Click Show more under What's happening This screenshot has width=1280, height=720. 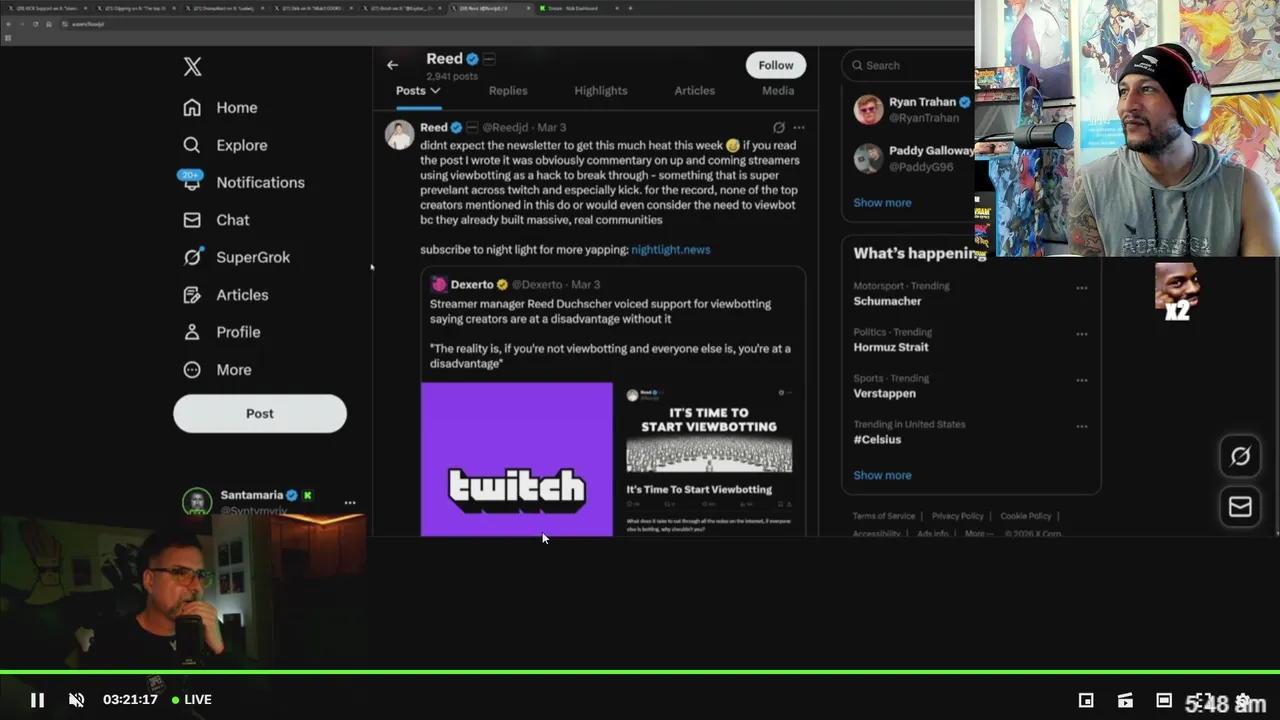pos(882,475)
